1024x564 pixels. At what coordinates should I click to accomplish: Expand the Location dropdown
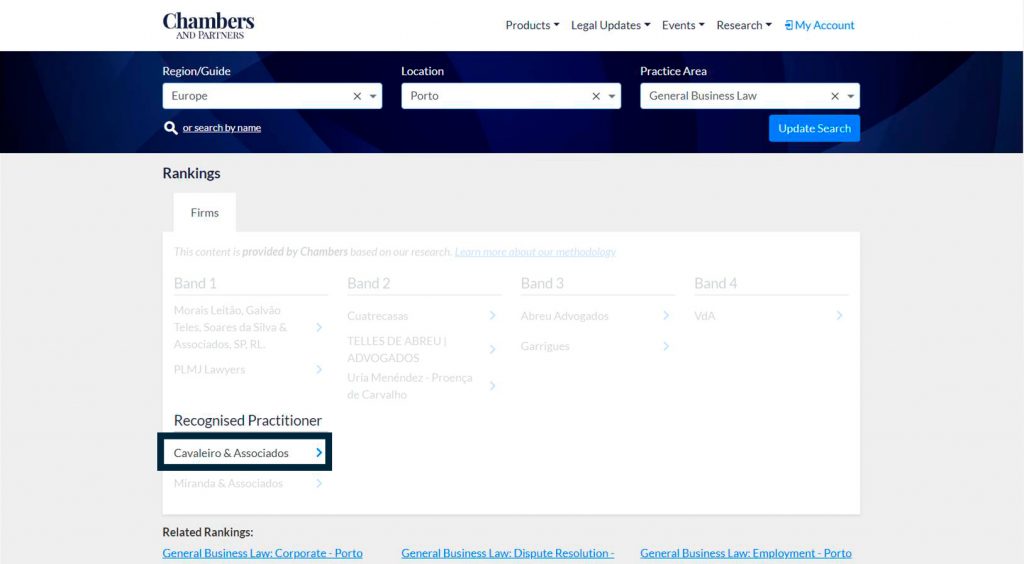[x=612, y=96]
